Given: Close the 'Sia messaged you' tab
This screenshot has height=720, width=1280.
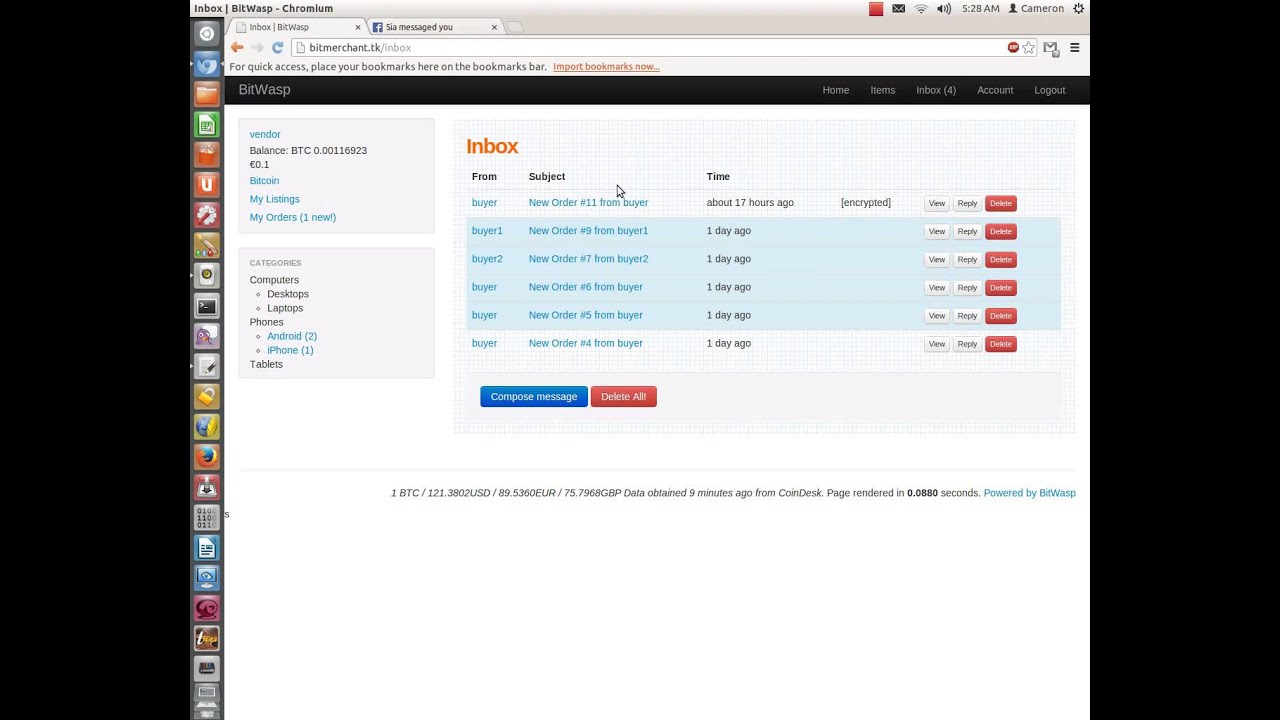Looking at the screenshot, I should tap(494, 27).
